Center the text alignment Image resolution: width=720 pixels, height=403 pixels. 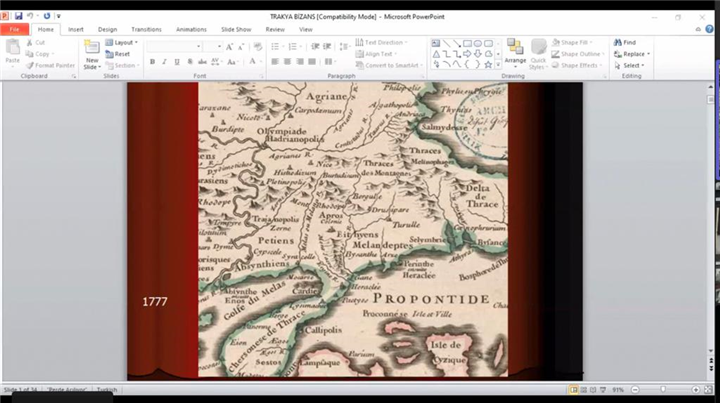[287, 62]
